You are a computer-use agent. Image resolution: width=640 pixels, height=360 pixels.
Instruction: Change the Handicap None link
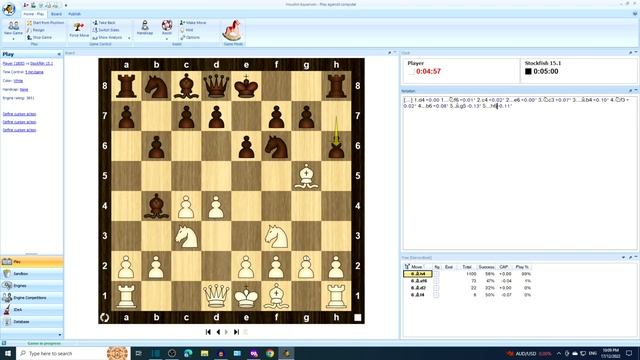click(24, 89)
